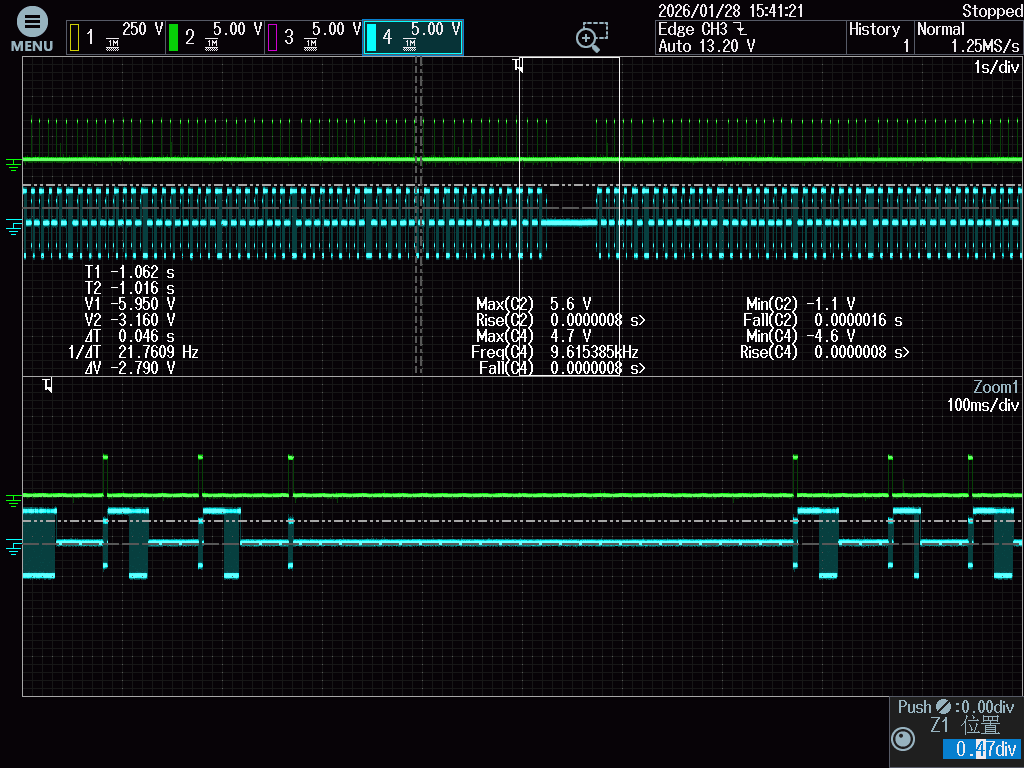Click Min(C4) -4.6 V measurement
The width and height of the screenshot is (1024, 768).
[x=801, y=336]
